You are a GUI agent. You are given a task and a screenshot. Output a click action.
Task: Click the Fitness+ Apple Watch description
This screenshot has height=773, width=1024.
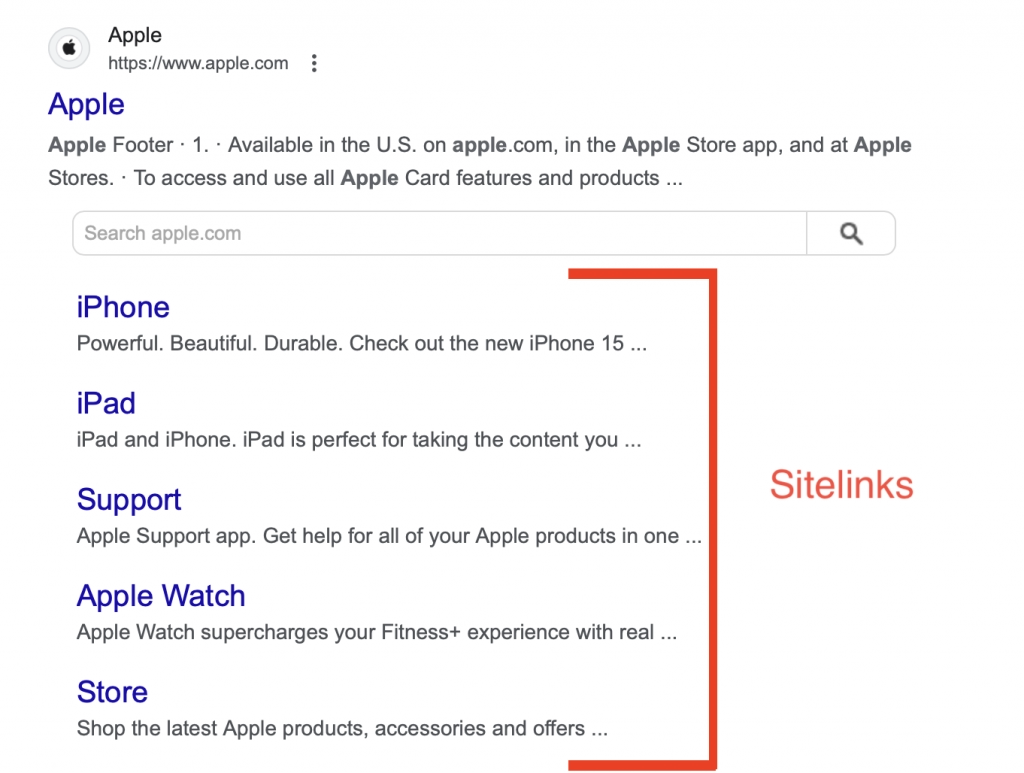coord(377,633)
